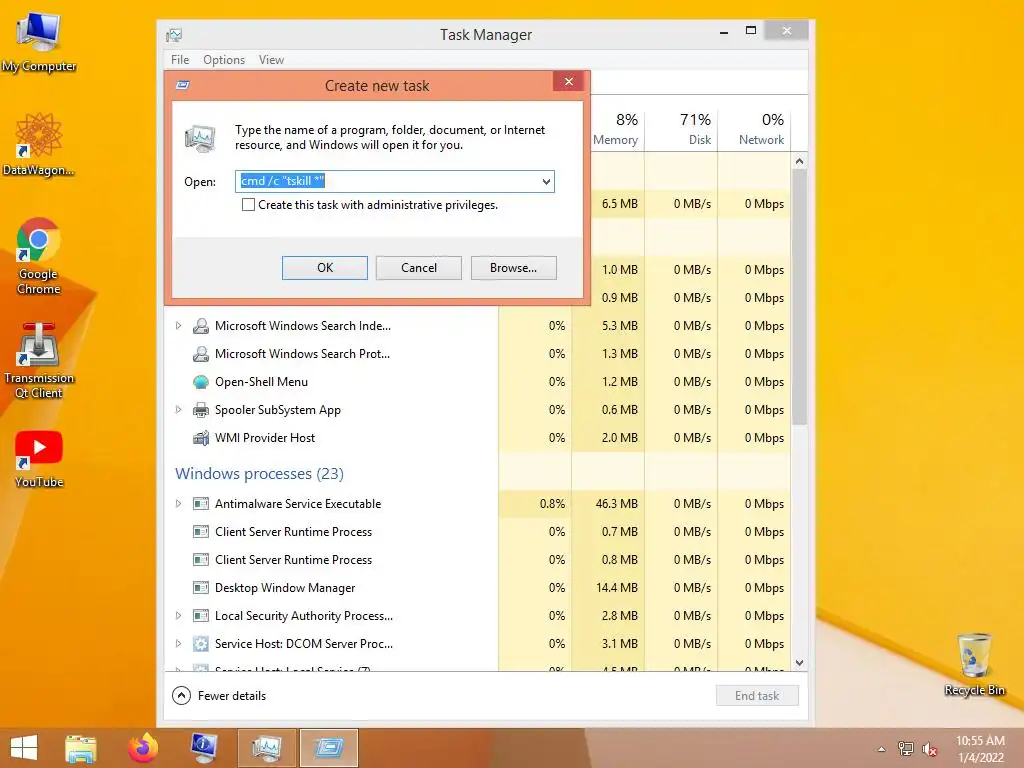The height and width of the screenshot is (768, 1024).
Task: Enable create task with administrative privileges
Action: tap(248, 205)
